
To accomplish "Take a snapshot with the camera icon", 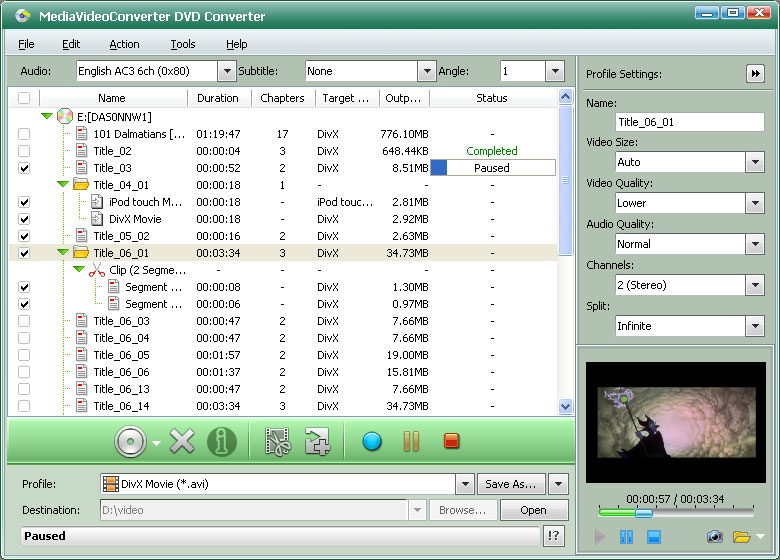I will [x=714, y=537].
